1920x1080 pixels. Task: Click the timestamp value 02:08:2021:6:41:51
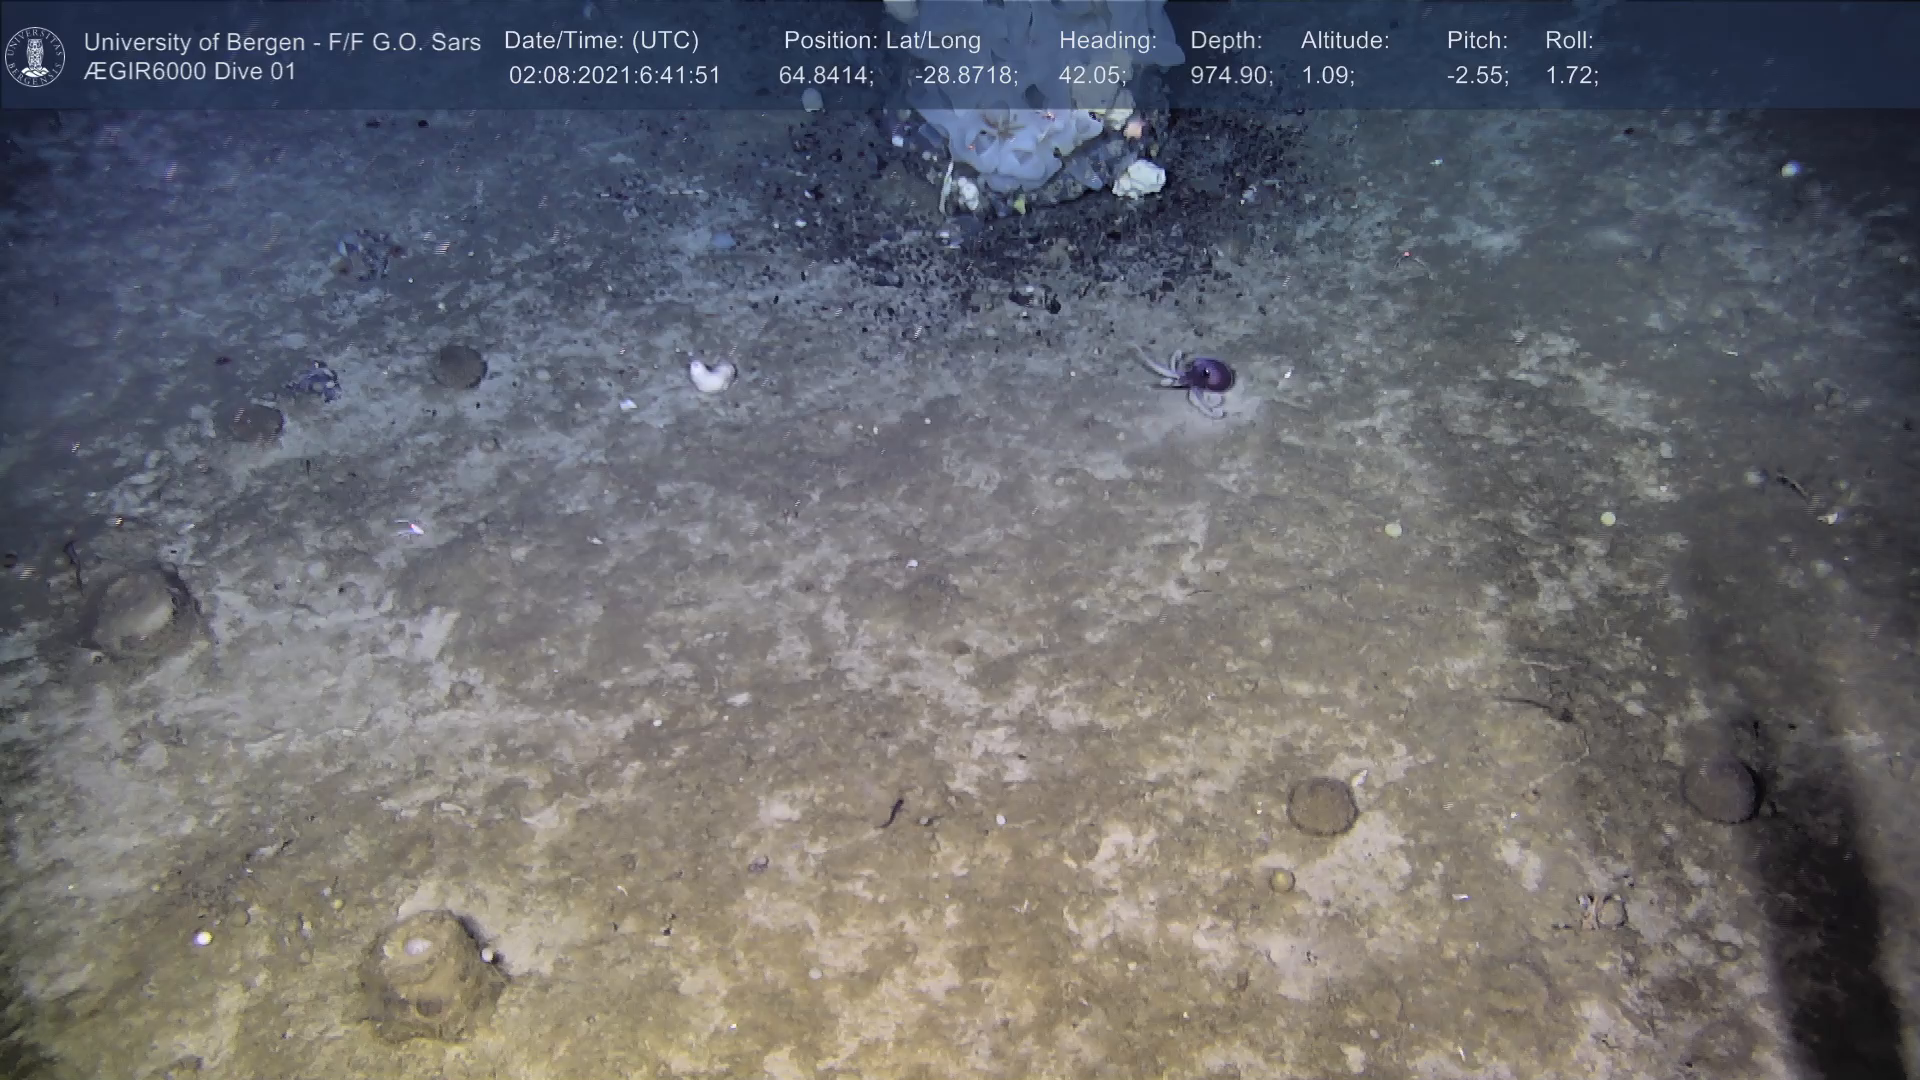[x=614, y=76]
